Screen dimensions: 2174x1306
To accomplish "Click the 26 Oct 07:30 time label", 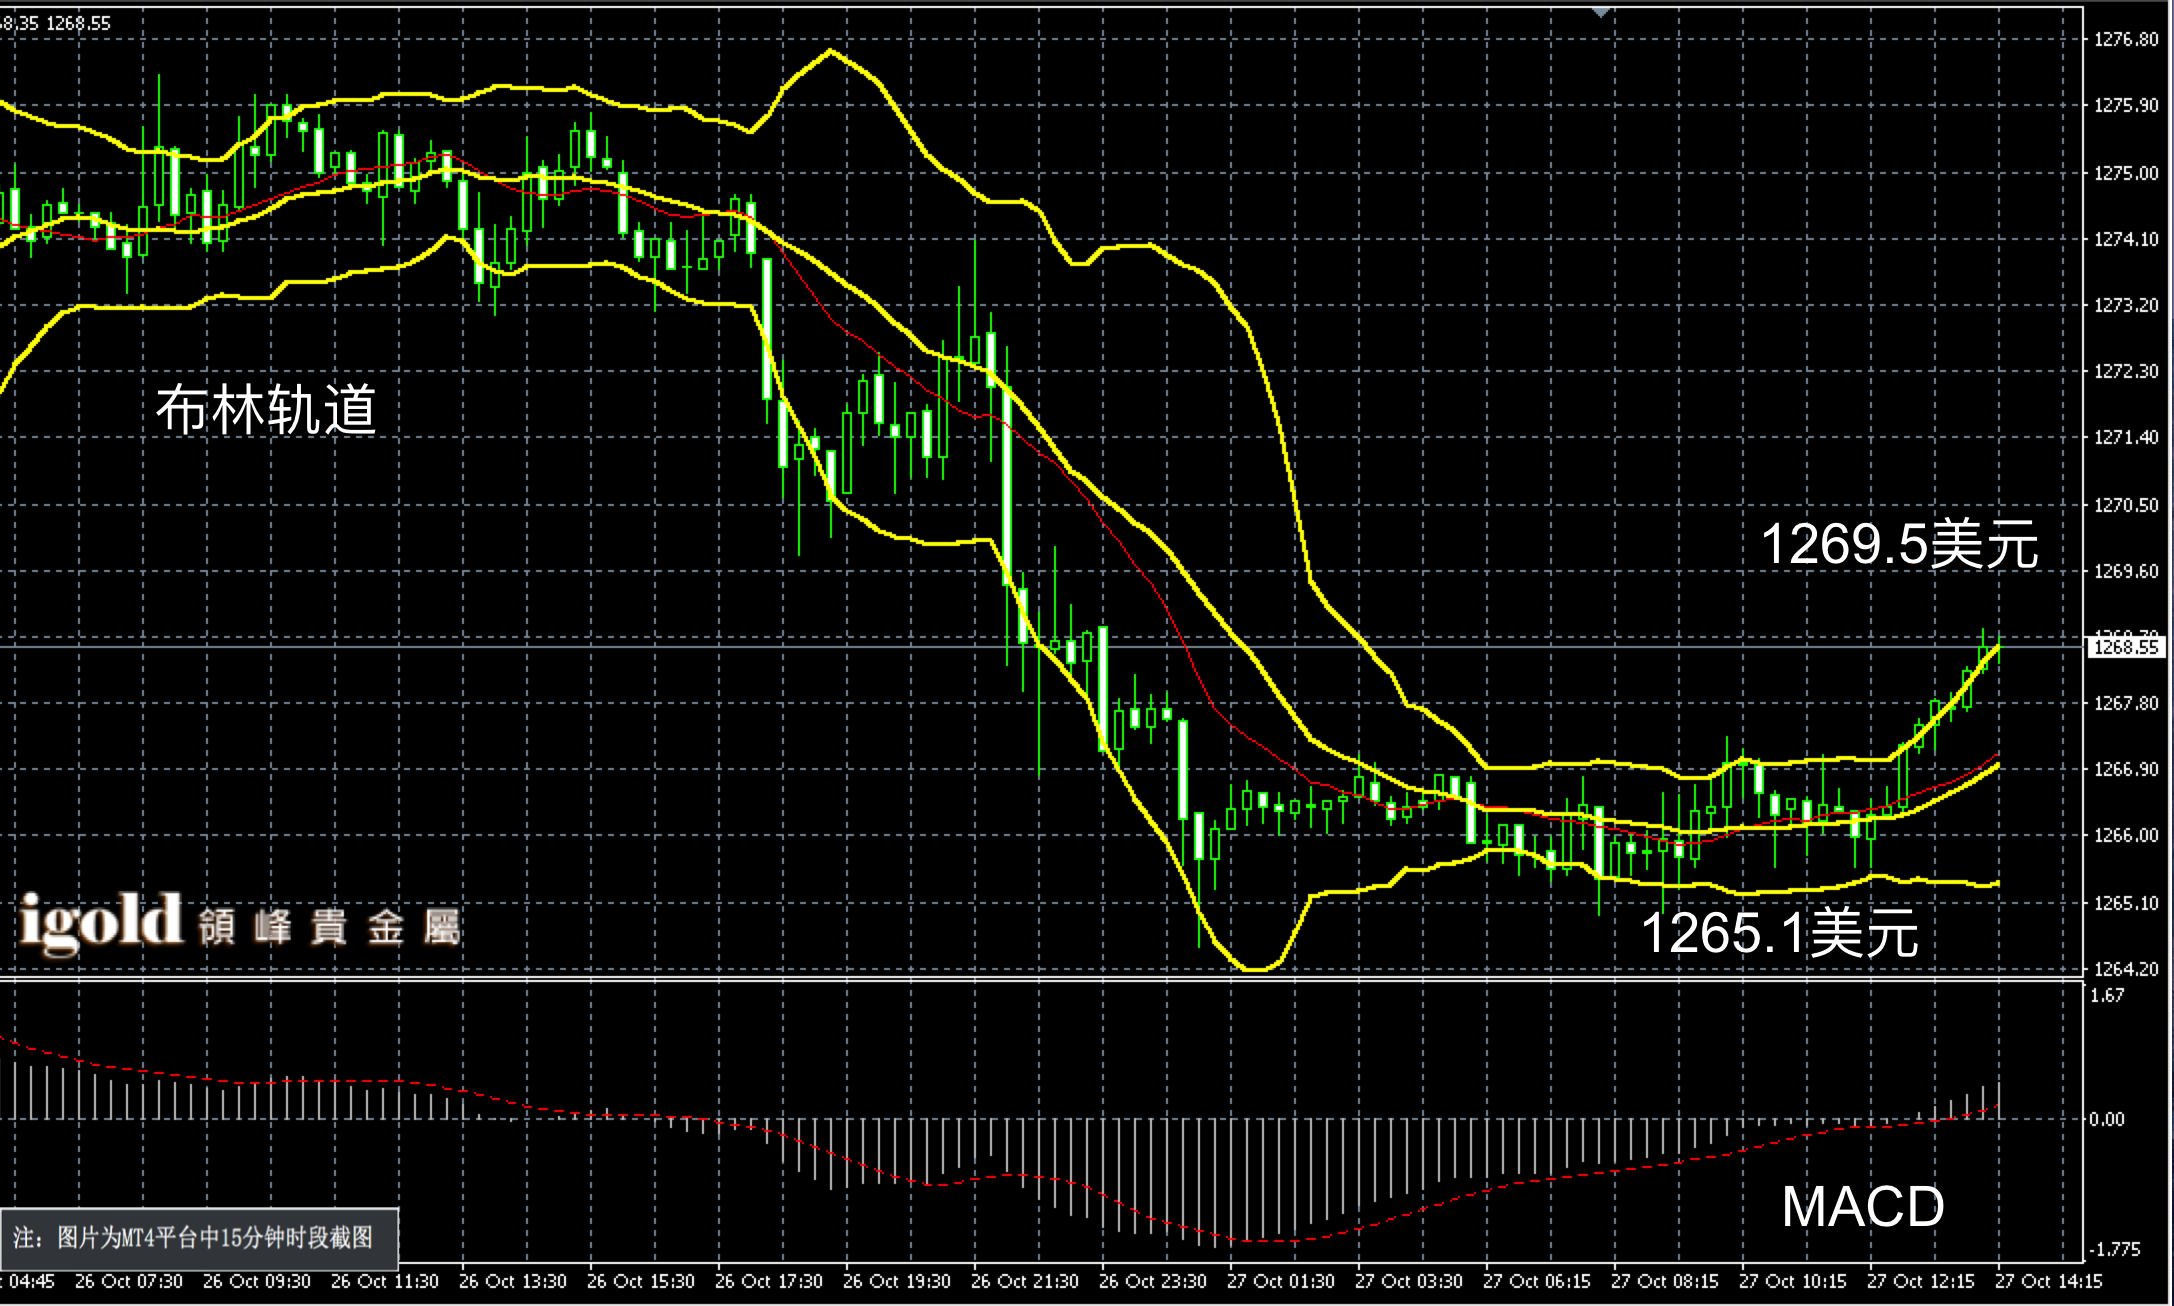I will (x=128, y=1281).
